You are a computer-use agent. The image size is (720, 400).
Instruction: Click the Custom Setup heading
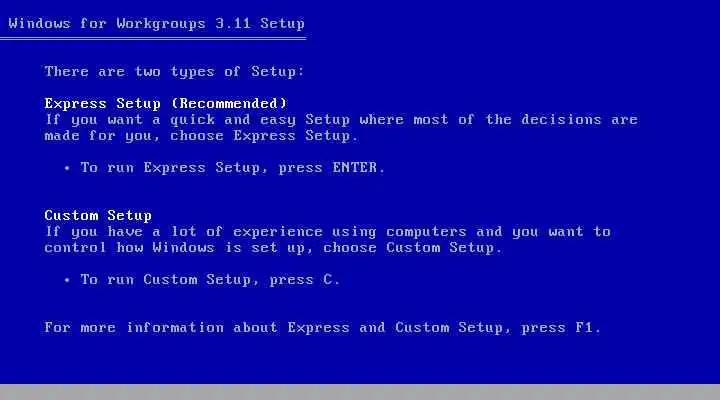98,215
